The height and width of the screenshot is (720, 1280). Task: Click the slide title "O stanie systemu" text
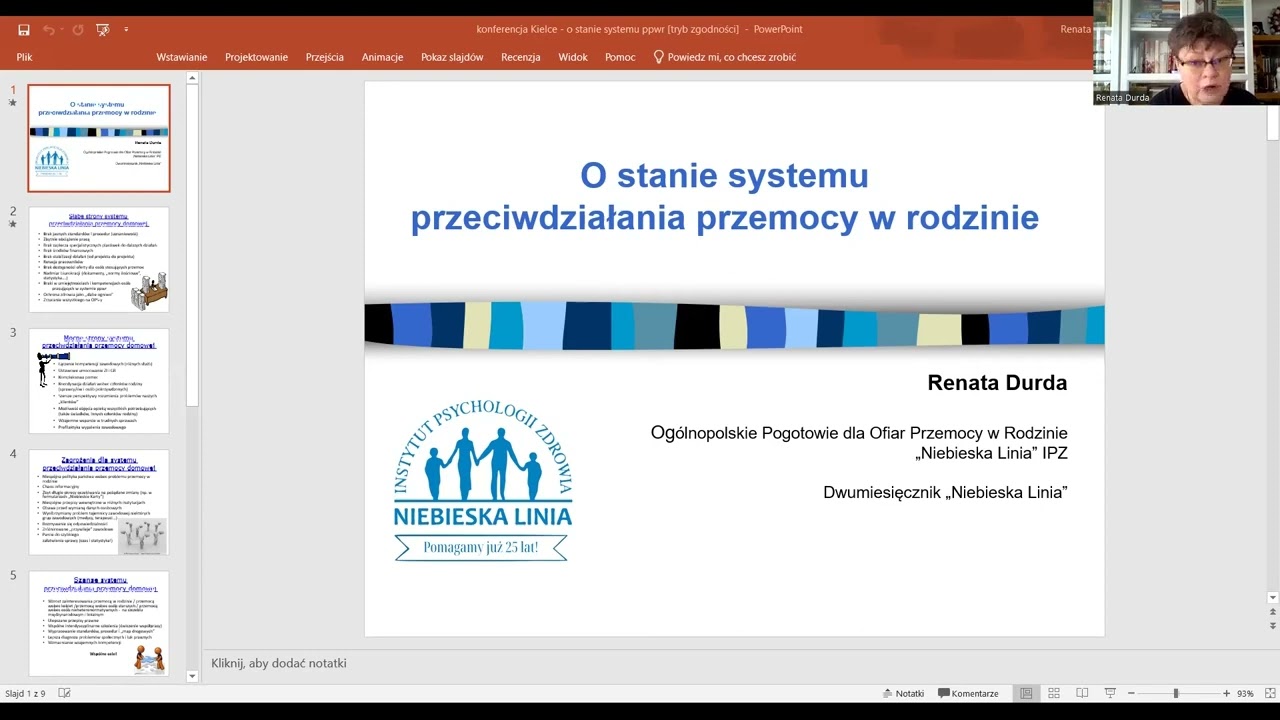pyautogui.click(x=725, y=175)
